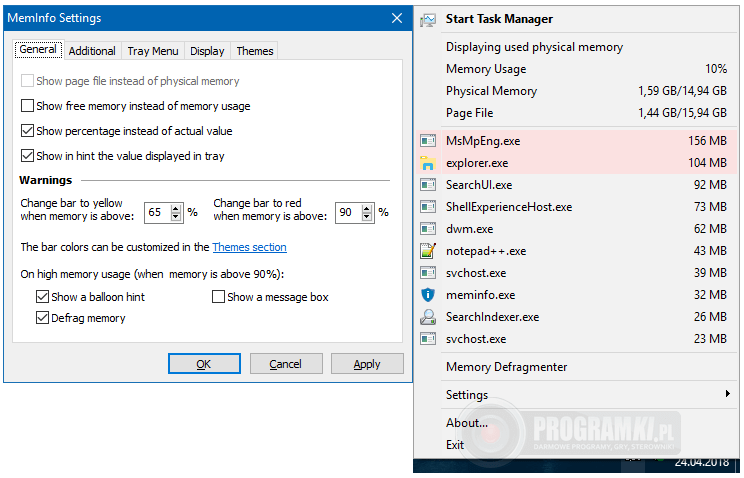The width and height of the screenshot is (744, 478).
Task: Select the notepad++.exe process entry
Action: [577, 251]
